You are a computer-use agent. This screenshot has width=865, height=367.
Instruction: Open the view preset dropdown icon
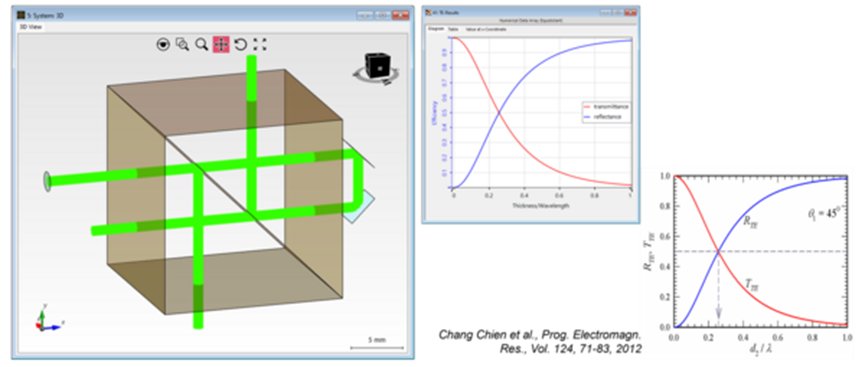(163, 45)
